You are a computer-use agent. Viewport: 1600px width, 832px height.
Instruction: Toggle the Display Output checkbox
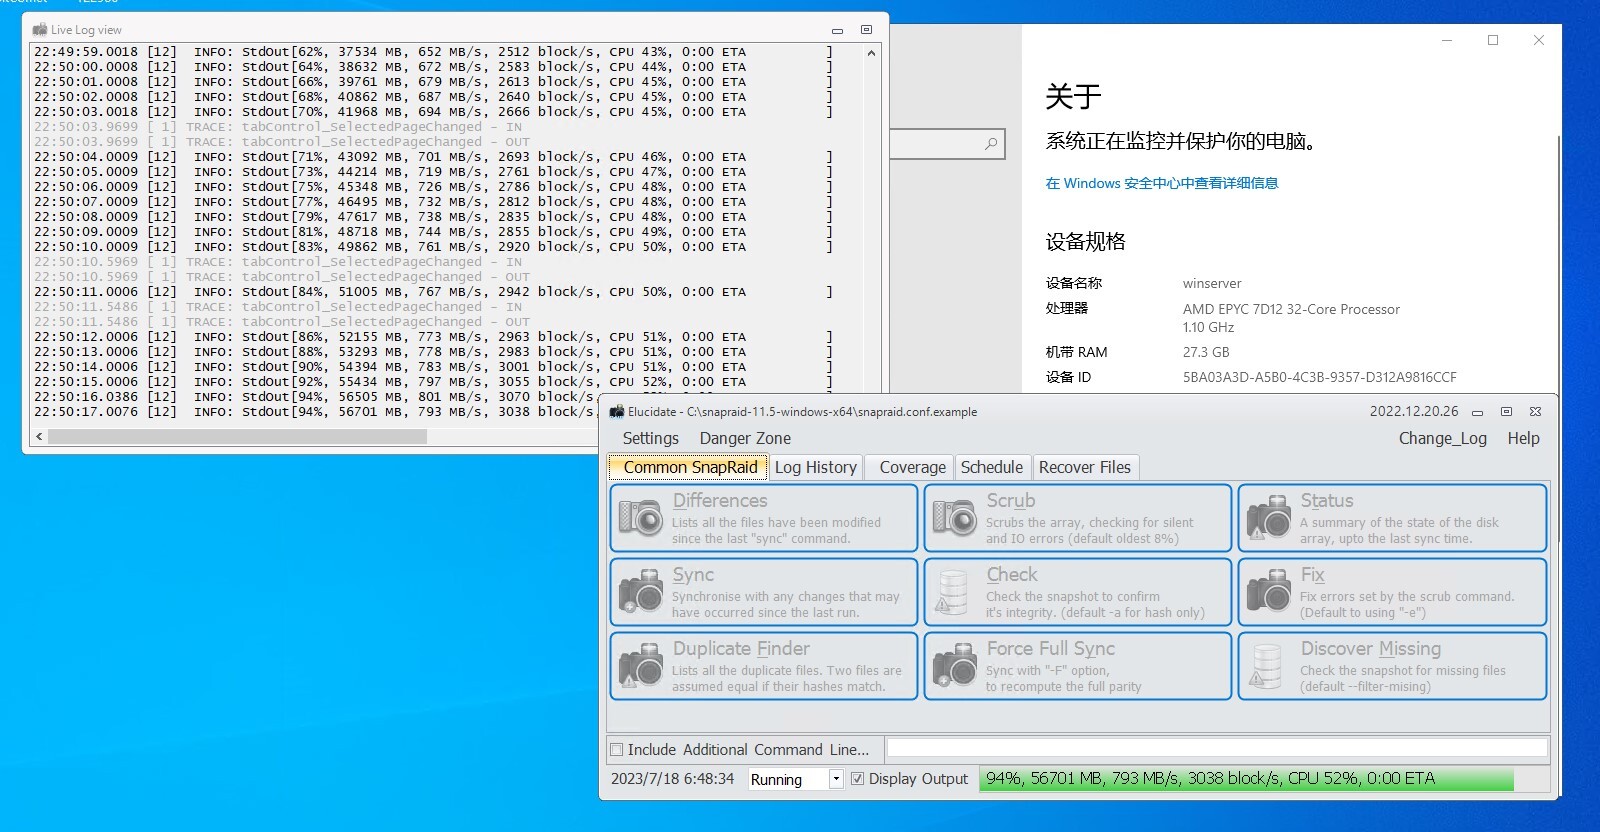click(858, 779)
